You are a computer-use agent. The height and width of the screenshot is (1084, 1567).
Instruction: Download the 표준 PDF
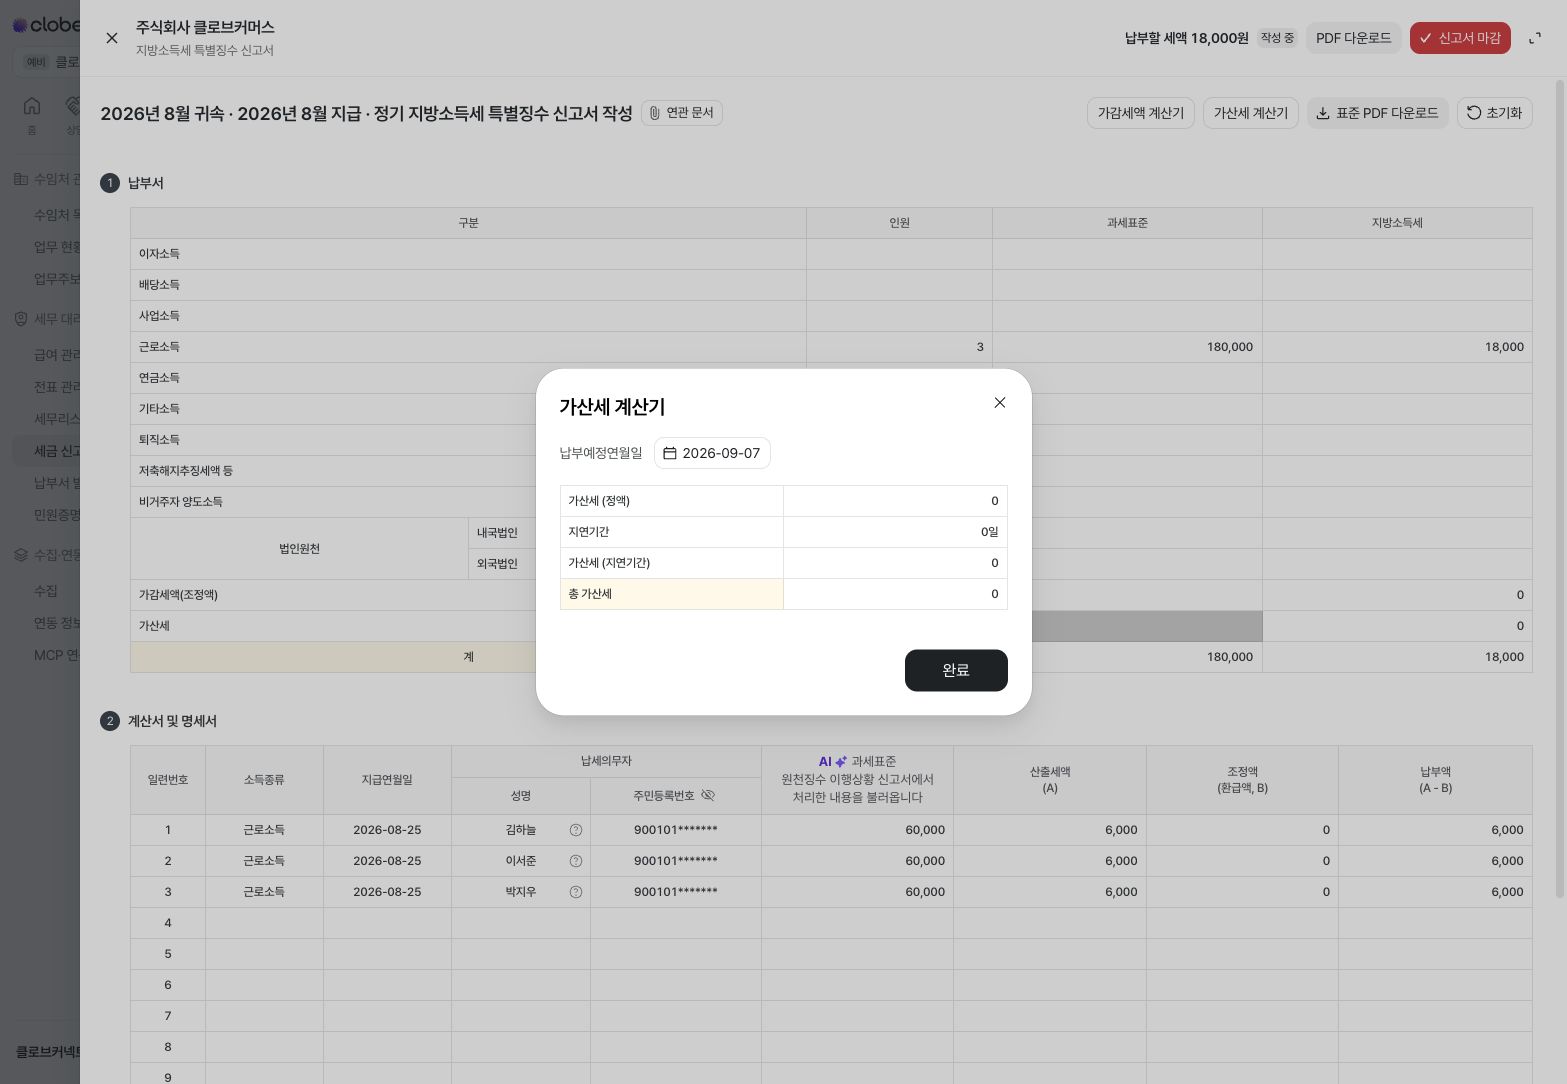pyautogui.click(x=1377, y=113)
